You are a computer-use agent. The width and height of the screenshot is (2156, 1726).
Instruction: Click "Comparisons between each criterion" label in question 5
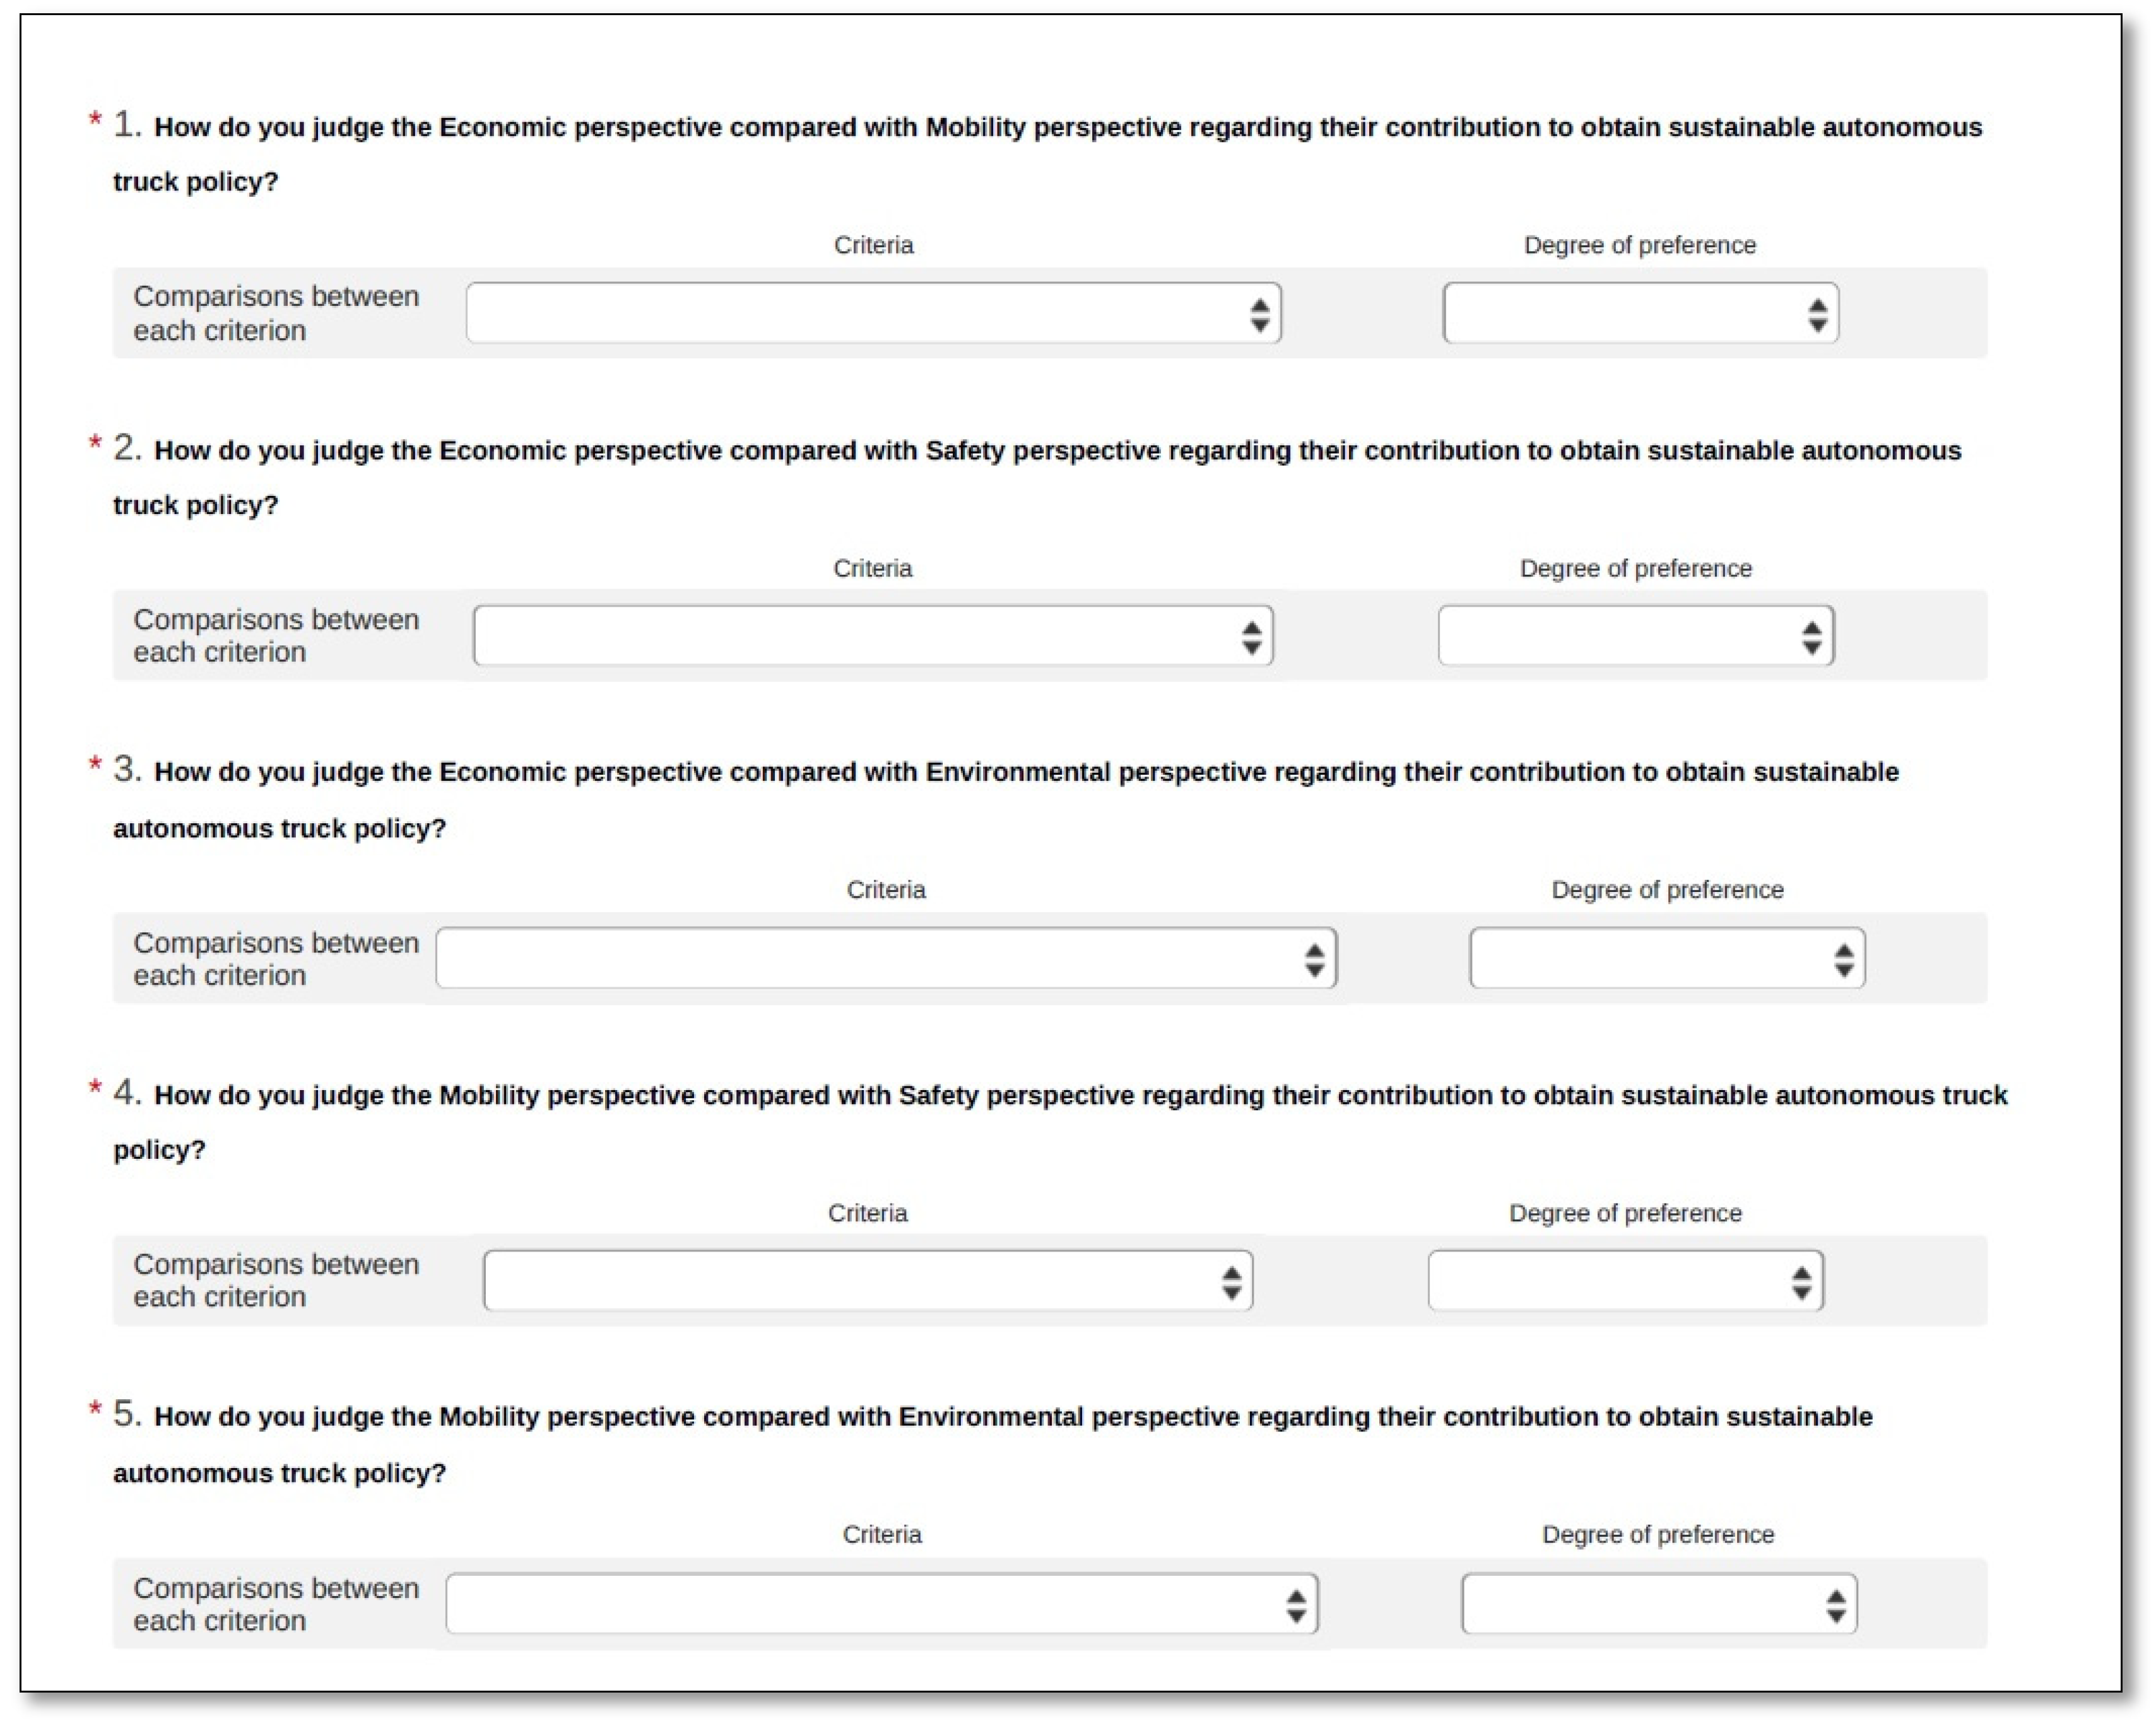click(276, 1604)
